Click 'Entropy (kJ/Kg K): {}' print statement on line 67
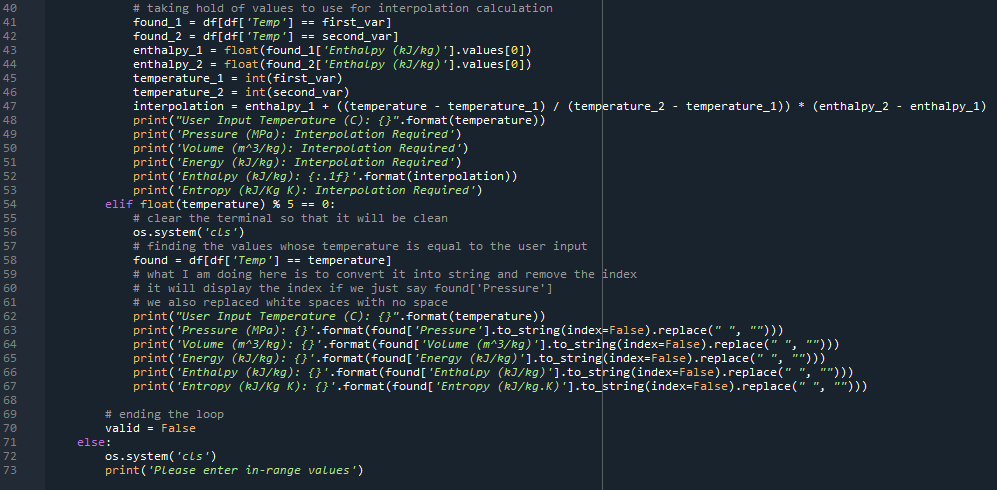997x490 pixels. [500, 386]
